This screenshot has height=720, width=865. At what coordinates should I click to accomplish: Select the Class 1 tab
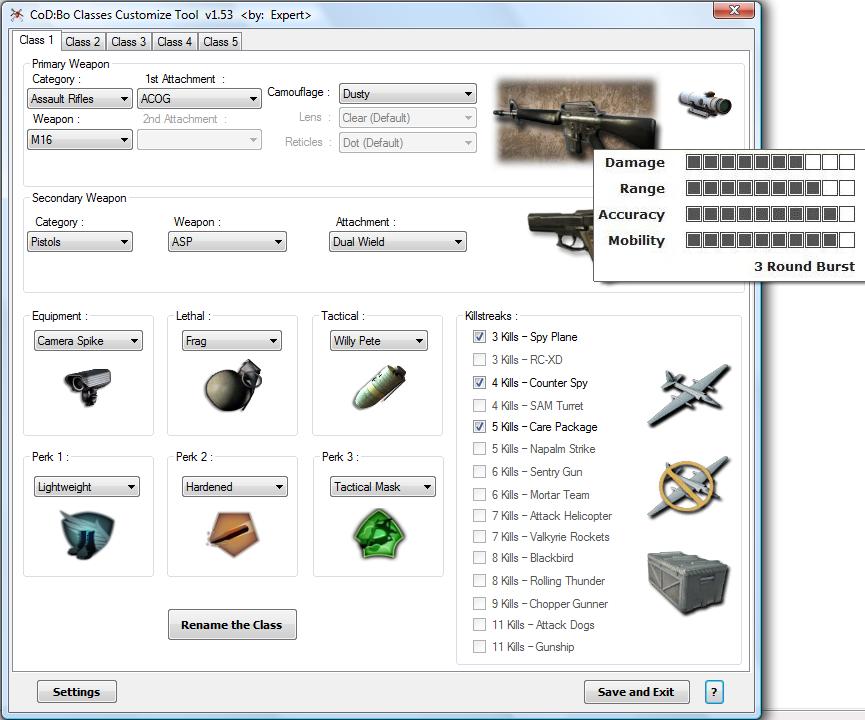pos(36,40)
